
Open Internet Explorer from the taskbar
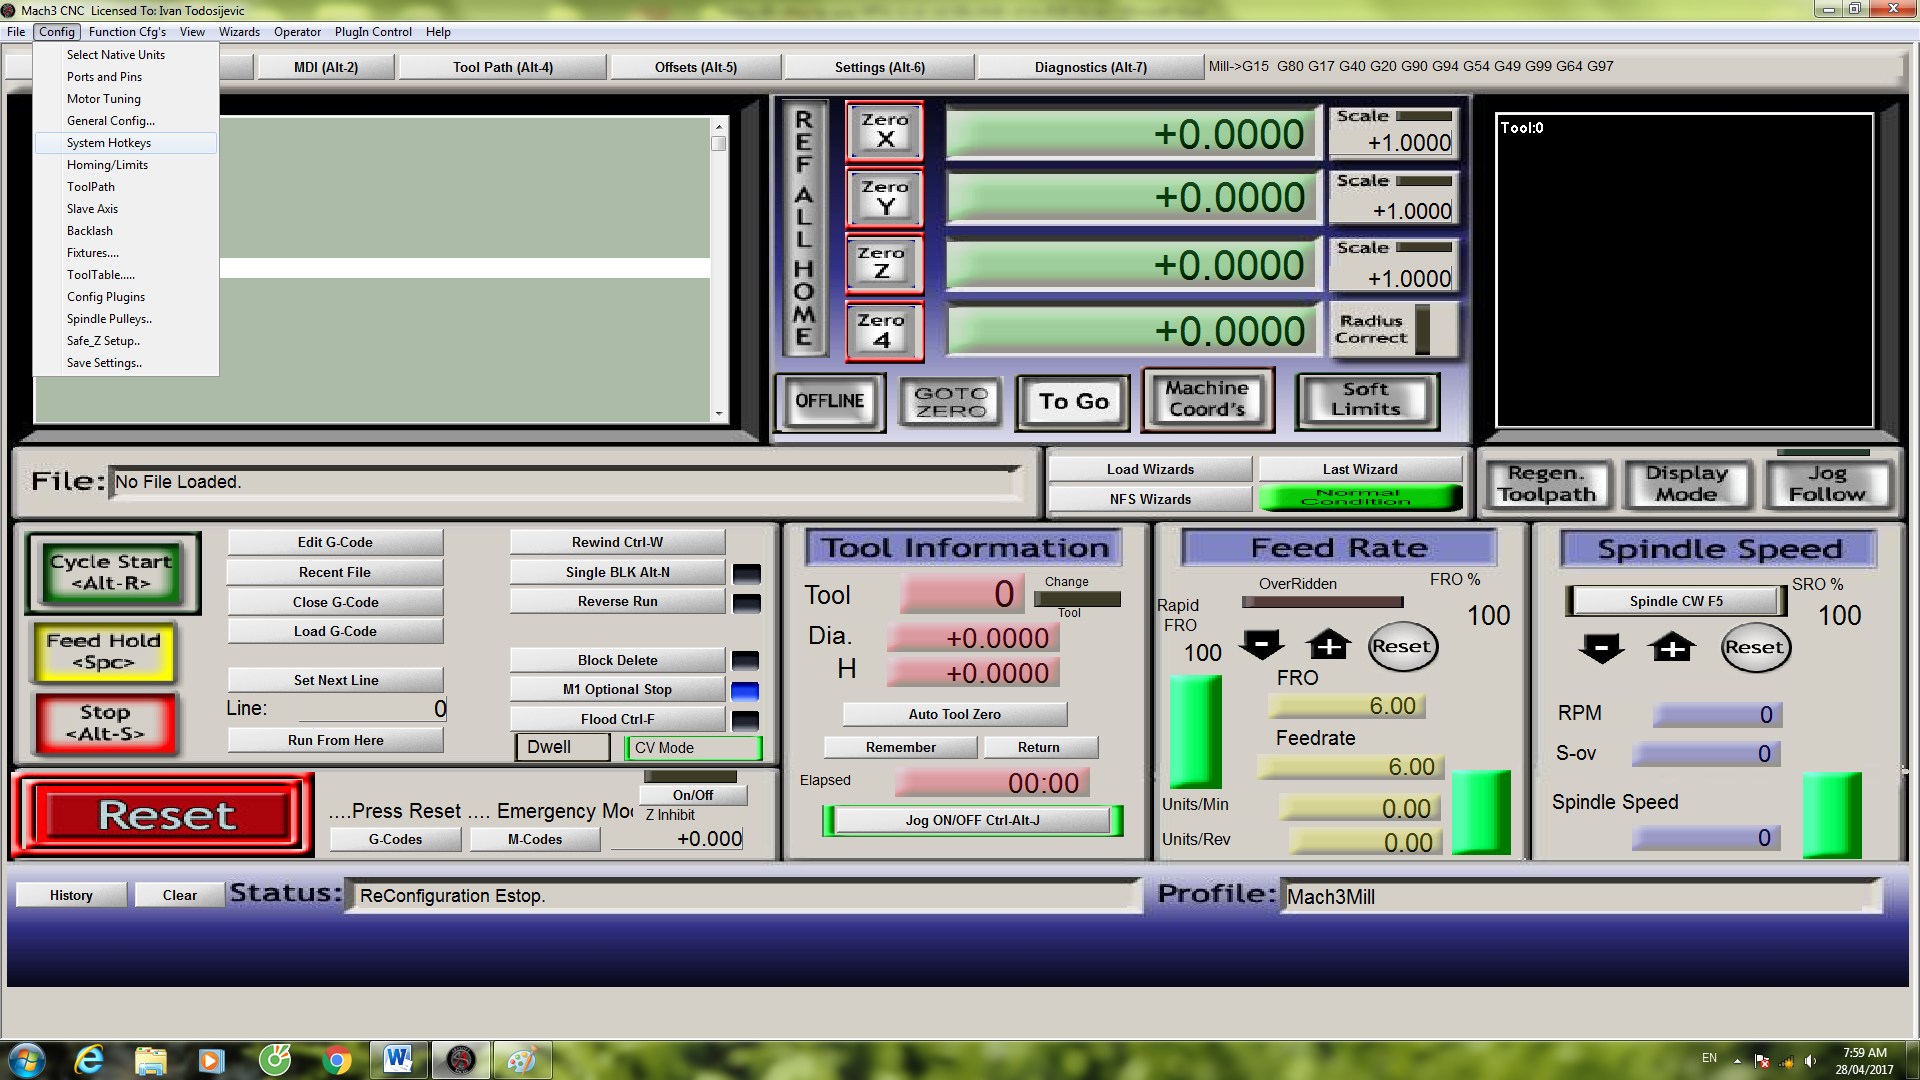click(89, 1060)
